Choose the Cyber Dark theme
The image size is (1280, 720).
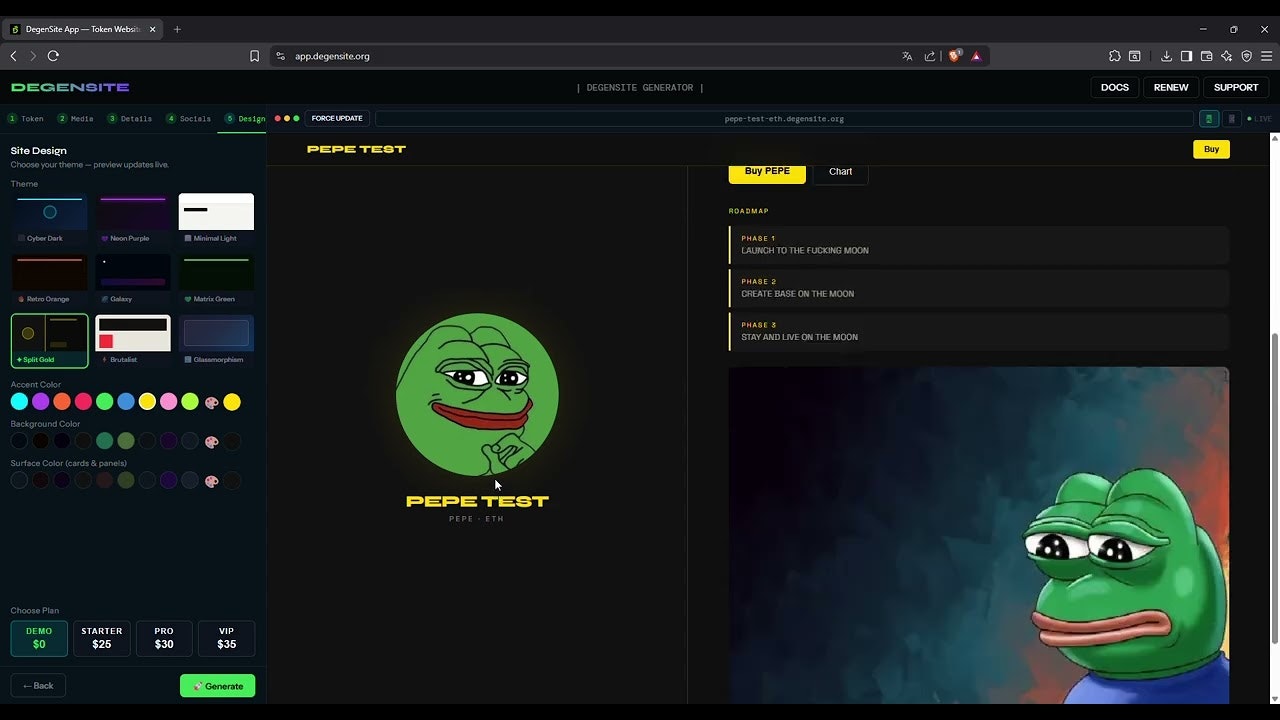pyautogui.click(x=49, y=219)
